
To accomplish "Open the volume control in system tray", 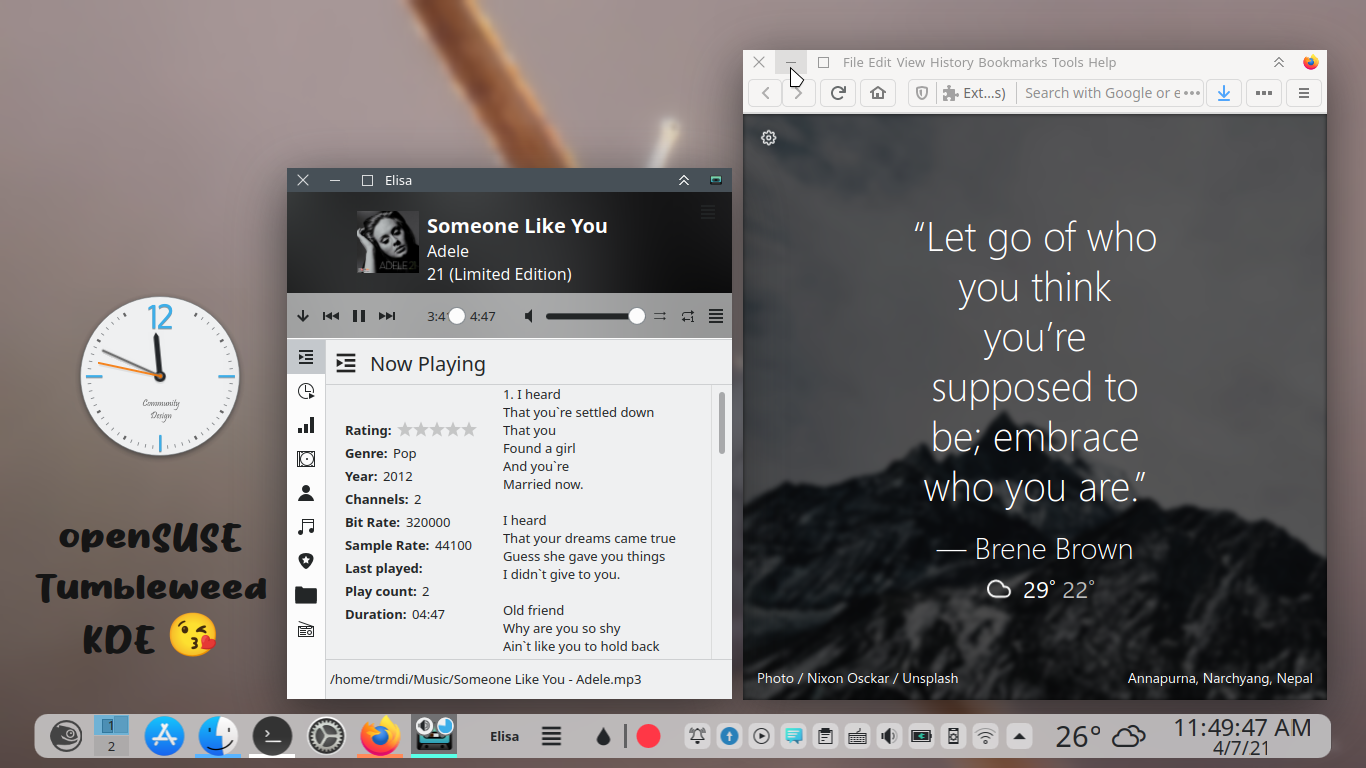I will point(889,737).
